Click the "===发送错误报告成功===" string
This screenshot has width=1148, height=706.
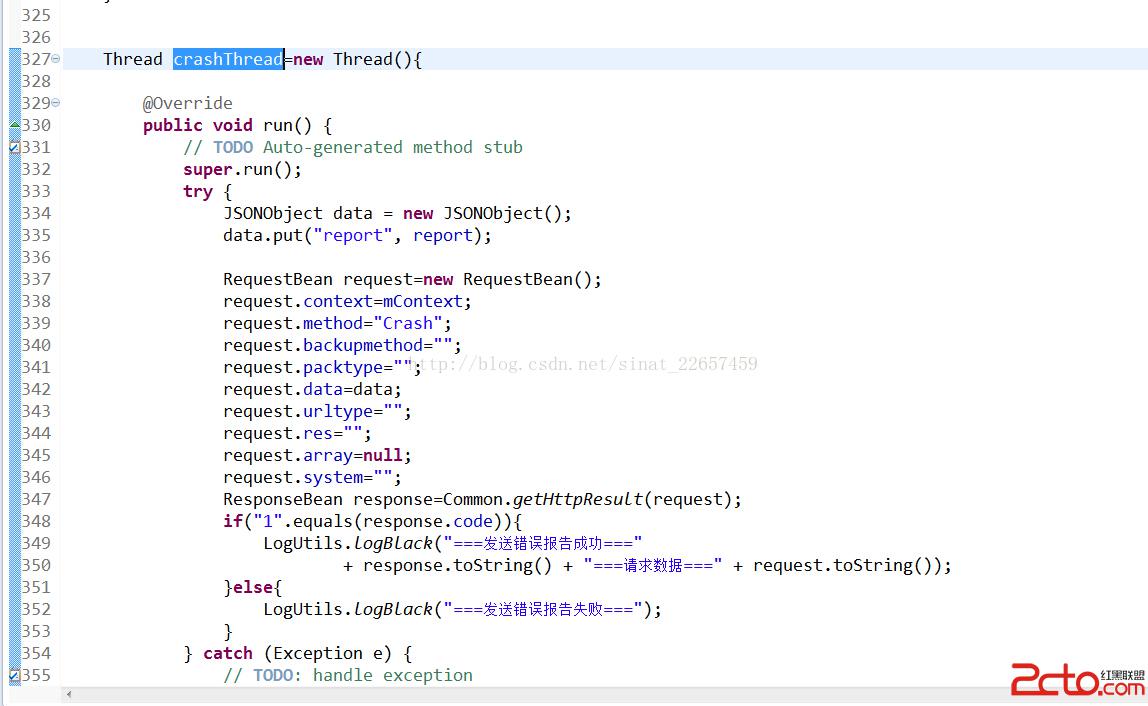(543, 543)
